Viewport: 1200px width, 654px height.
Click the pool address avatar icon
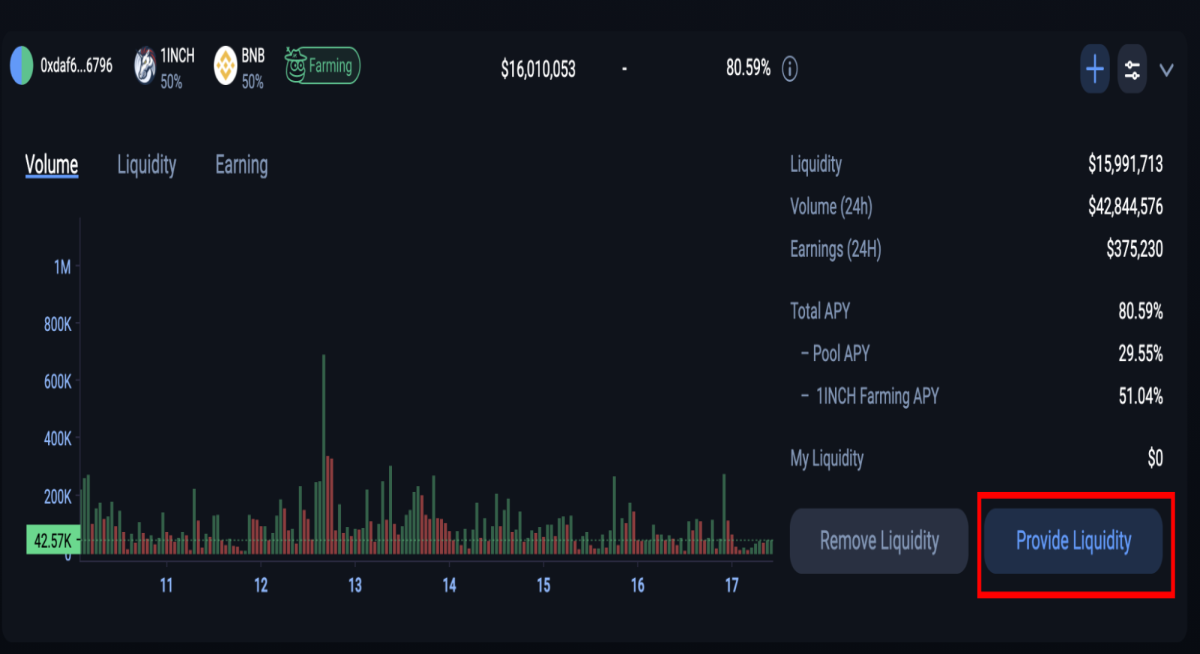pos(21,65)
